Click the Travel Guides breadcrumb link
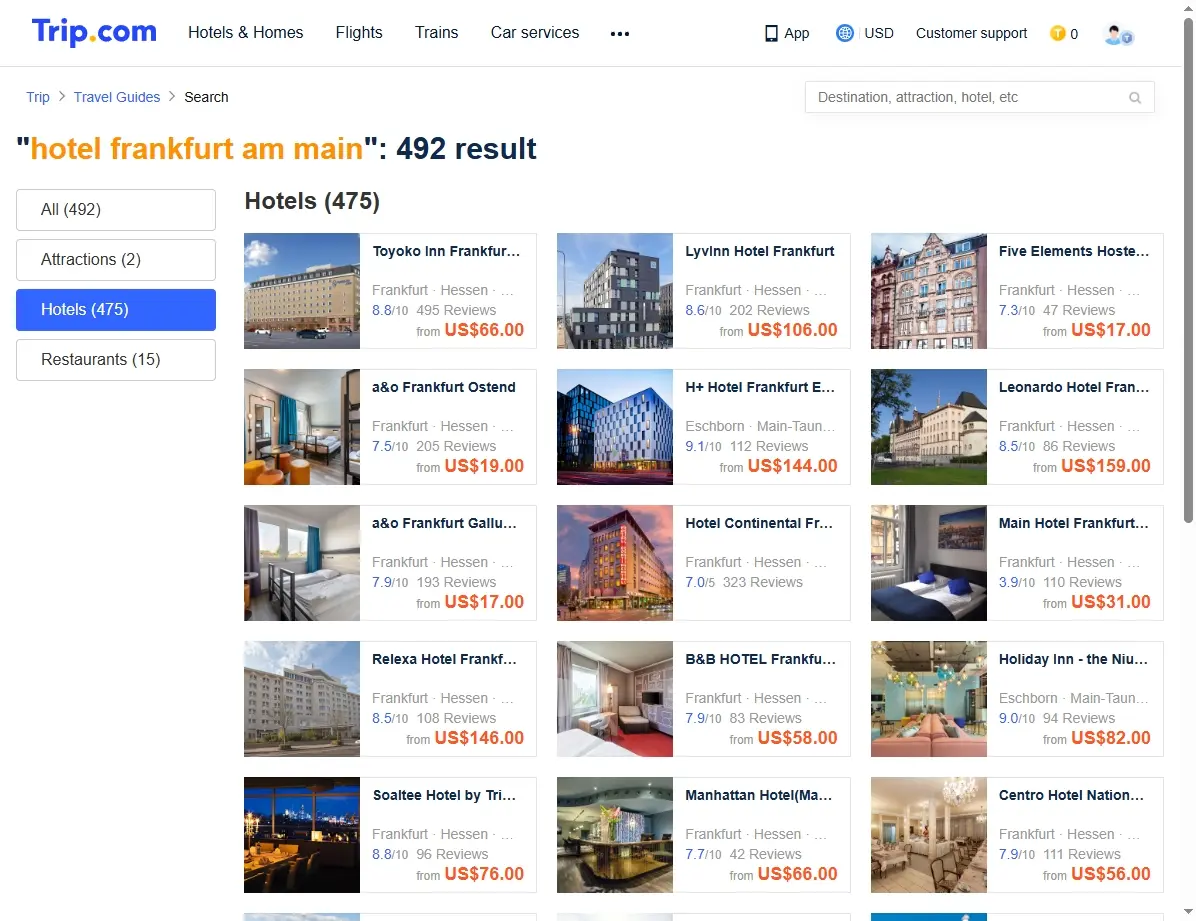The width and height of the screenshot is (1196, 921). (117, 97)
